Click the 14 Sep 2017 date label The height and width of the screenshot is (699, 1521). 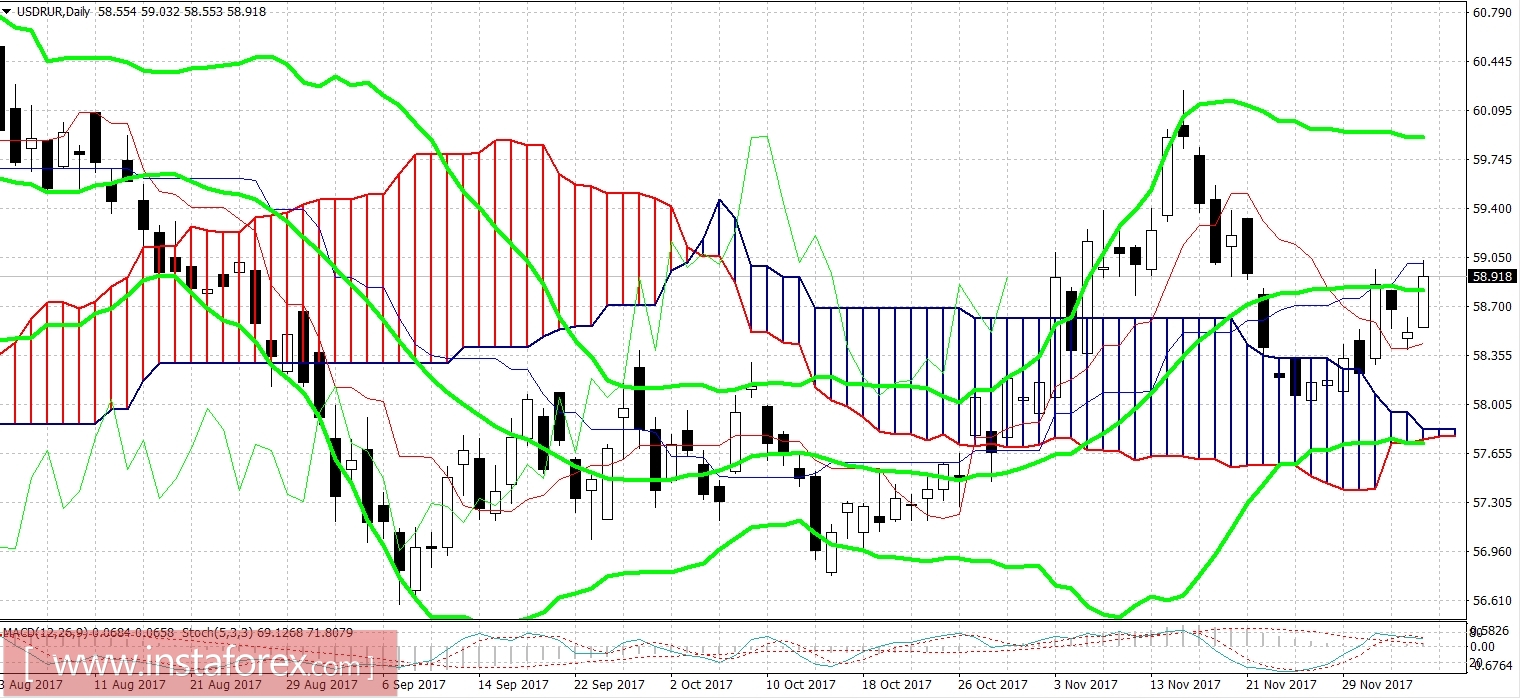(x=515, y=685)
